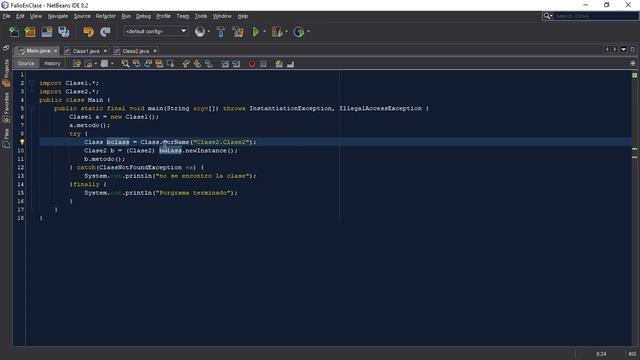640x360 pixels.
Task: Click the editor Forward navigation icon
Action: tap(104, 64)
